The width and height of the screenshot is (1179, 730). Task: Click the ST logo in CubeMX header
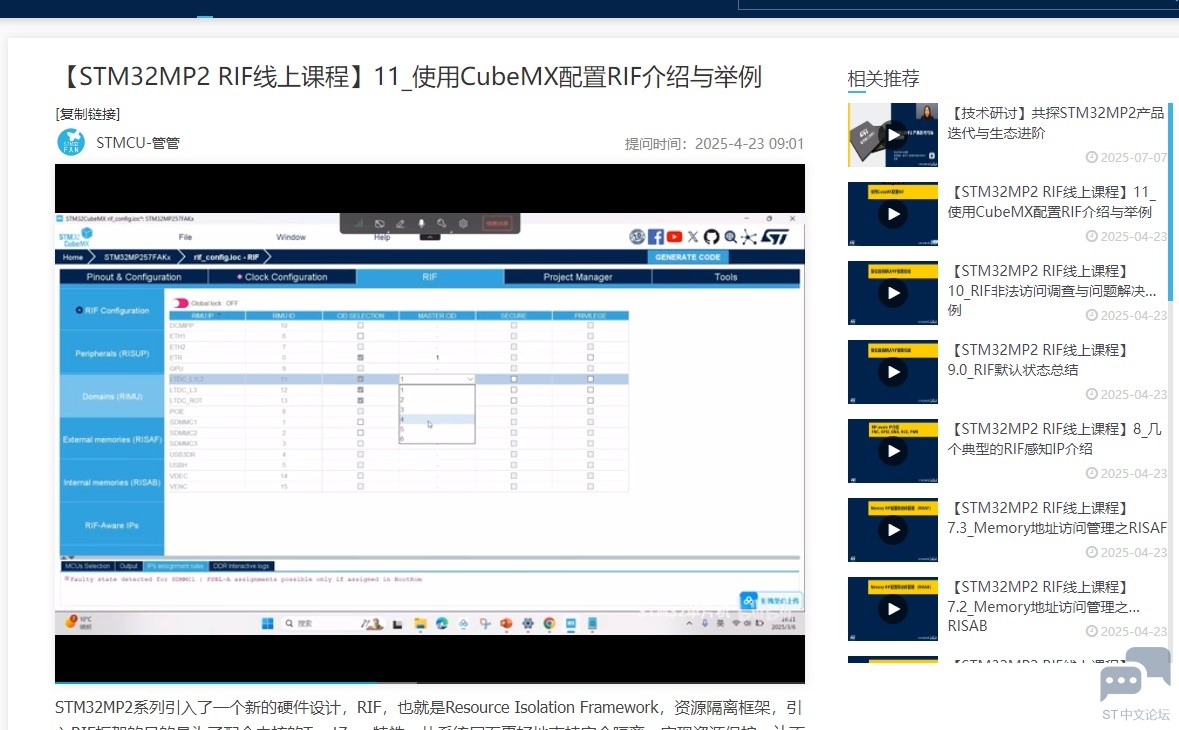click(x=774, y=237)
